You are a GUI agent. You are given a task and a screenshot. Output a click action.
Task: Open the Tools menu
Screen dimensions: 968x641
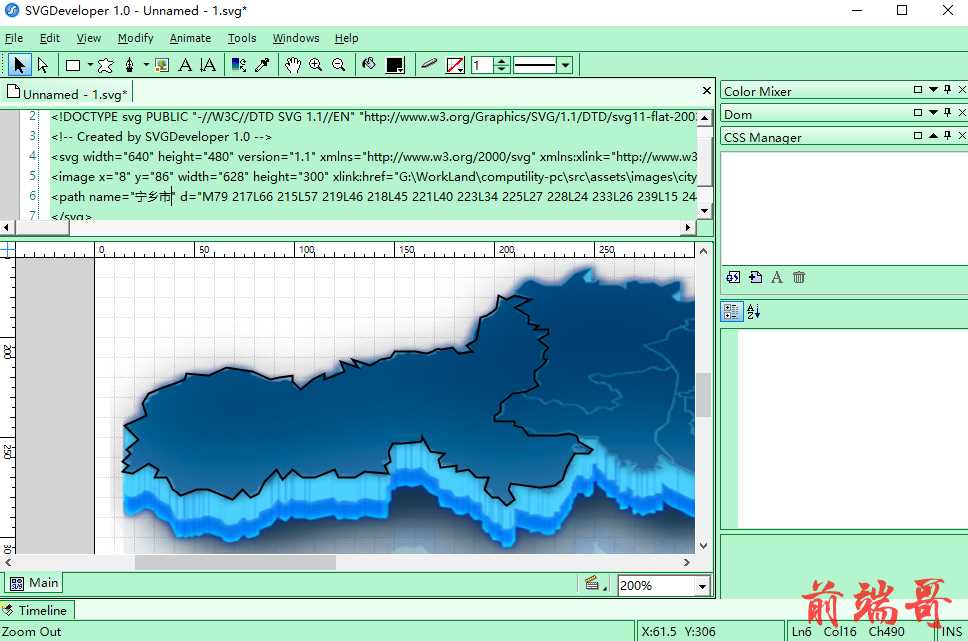(x=242, y=38)
